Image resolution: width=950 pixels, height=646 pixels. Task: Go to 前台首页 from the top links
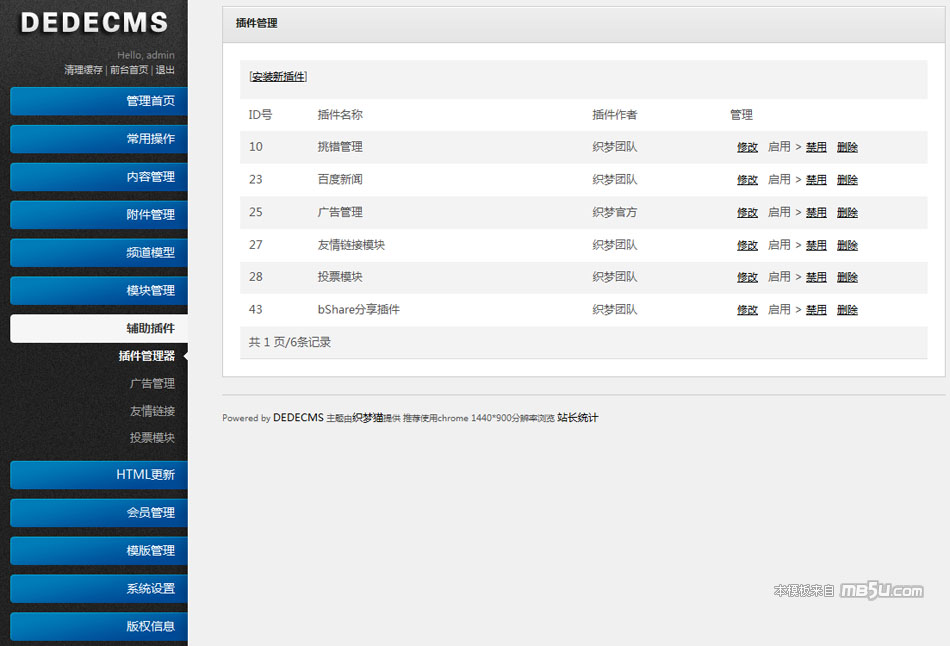coord(129,70)
